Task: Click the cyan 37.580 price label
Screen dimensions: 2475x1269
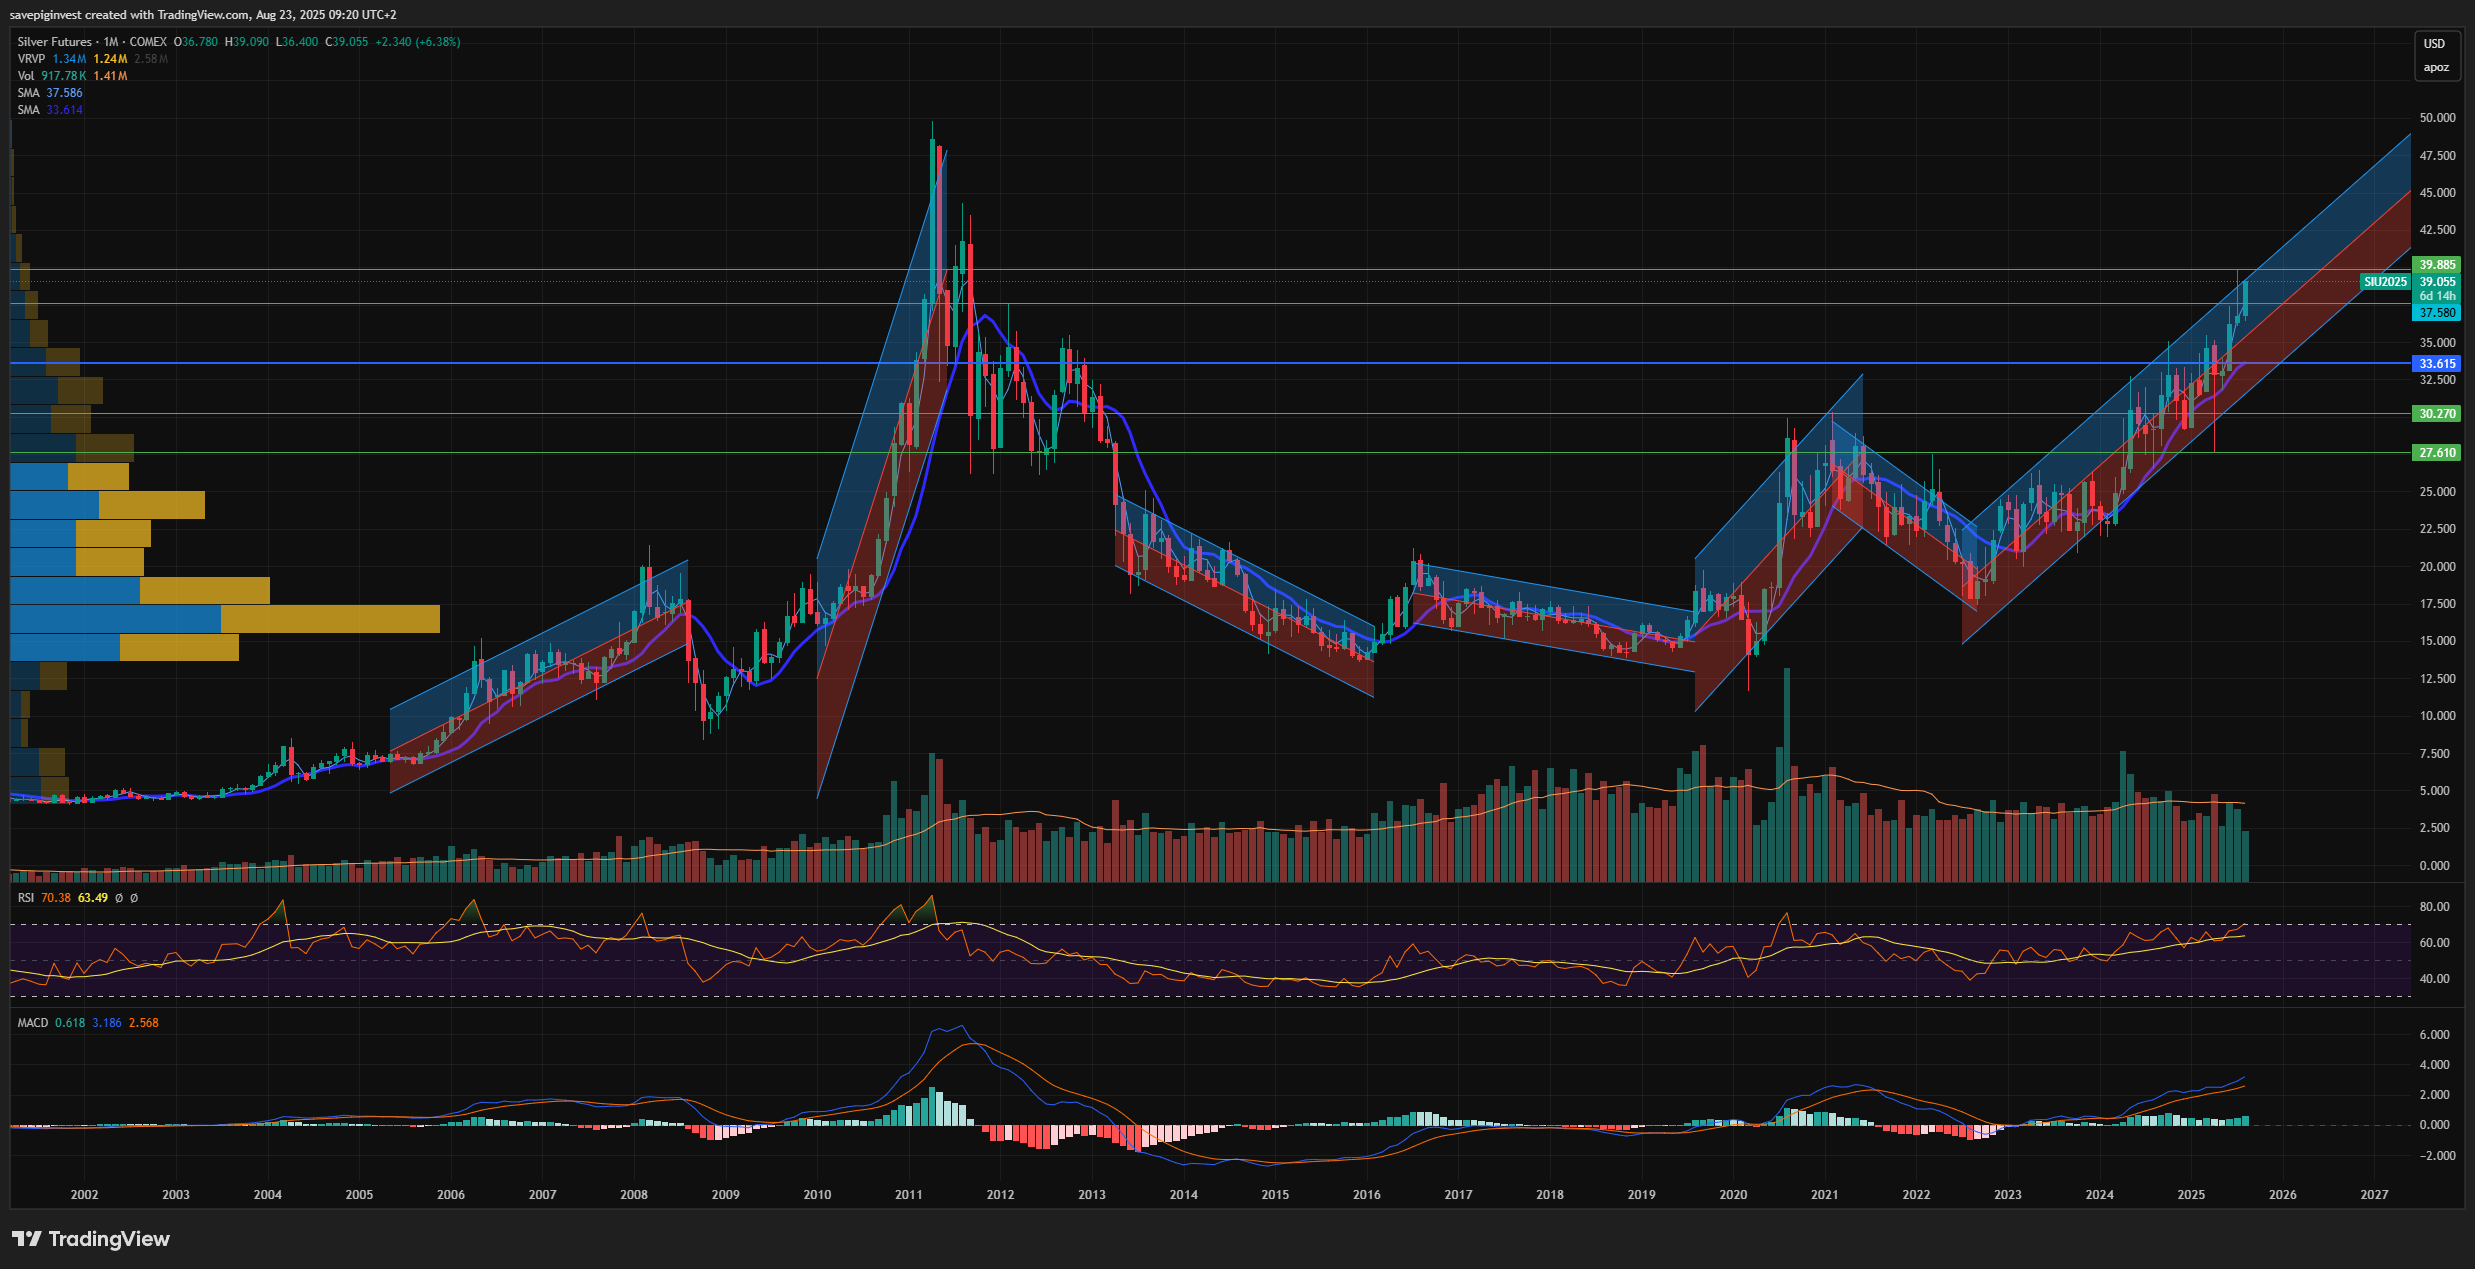Action: point(2437,313)
